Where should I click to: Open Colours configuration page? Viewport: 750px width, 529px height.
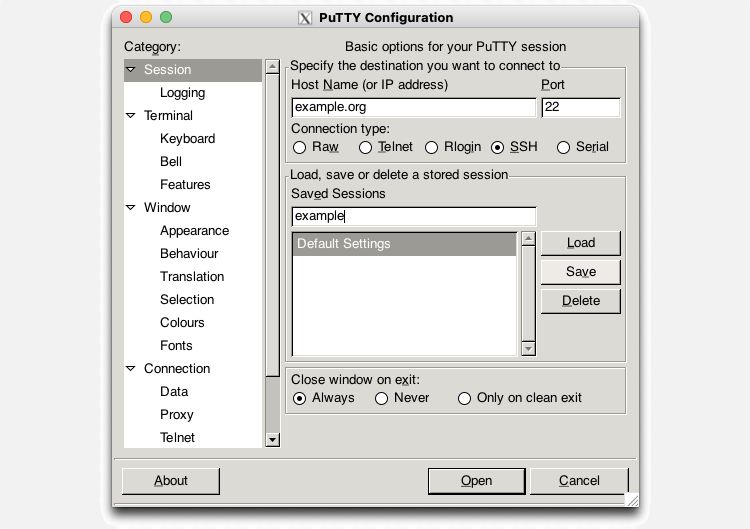(182, 323)
